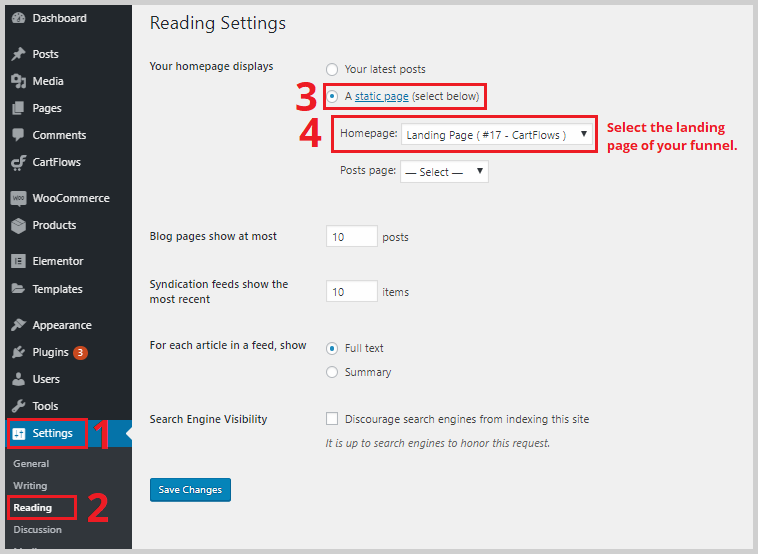Click the Settings sliders icon

pos(19,434)
